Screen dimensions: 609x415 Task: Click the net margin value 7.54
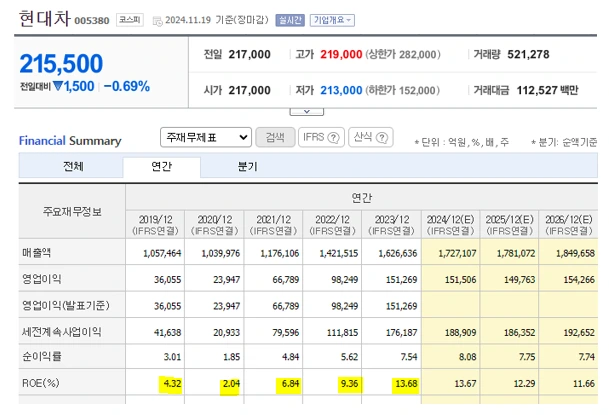click(409, 357)
